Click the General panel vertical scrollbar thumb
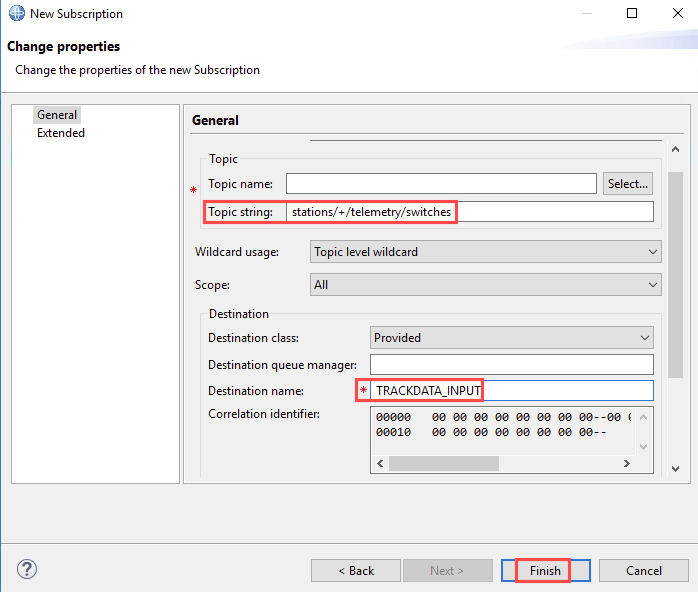The image size is (698, 592). point(675,275)
